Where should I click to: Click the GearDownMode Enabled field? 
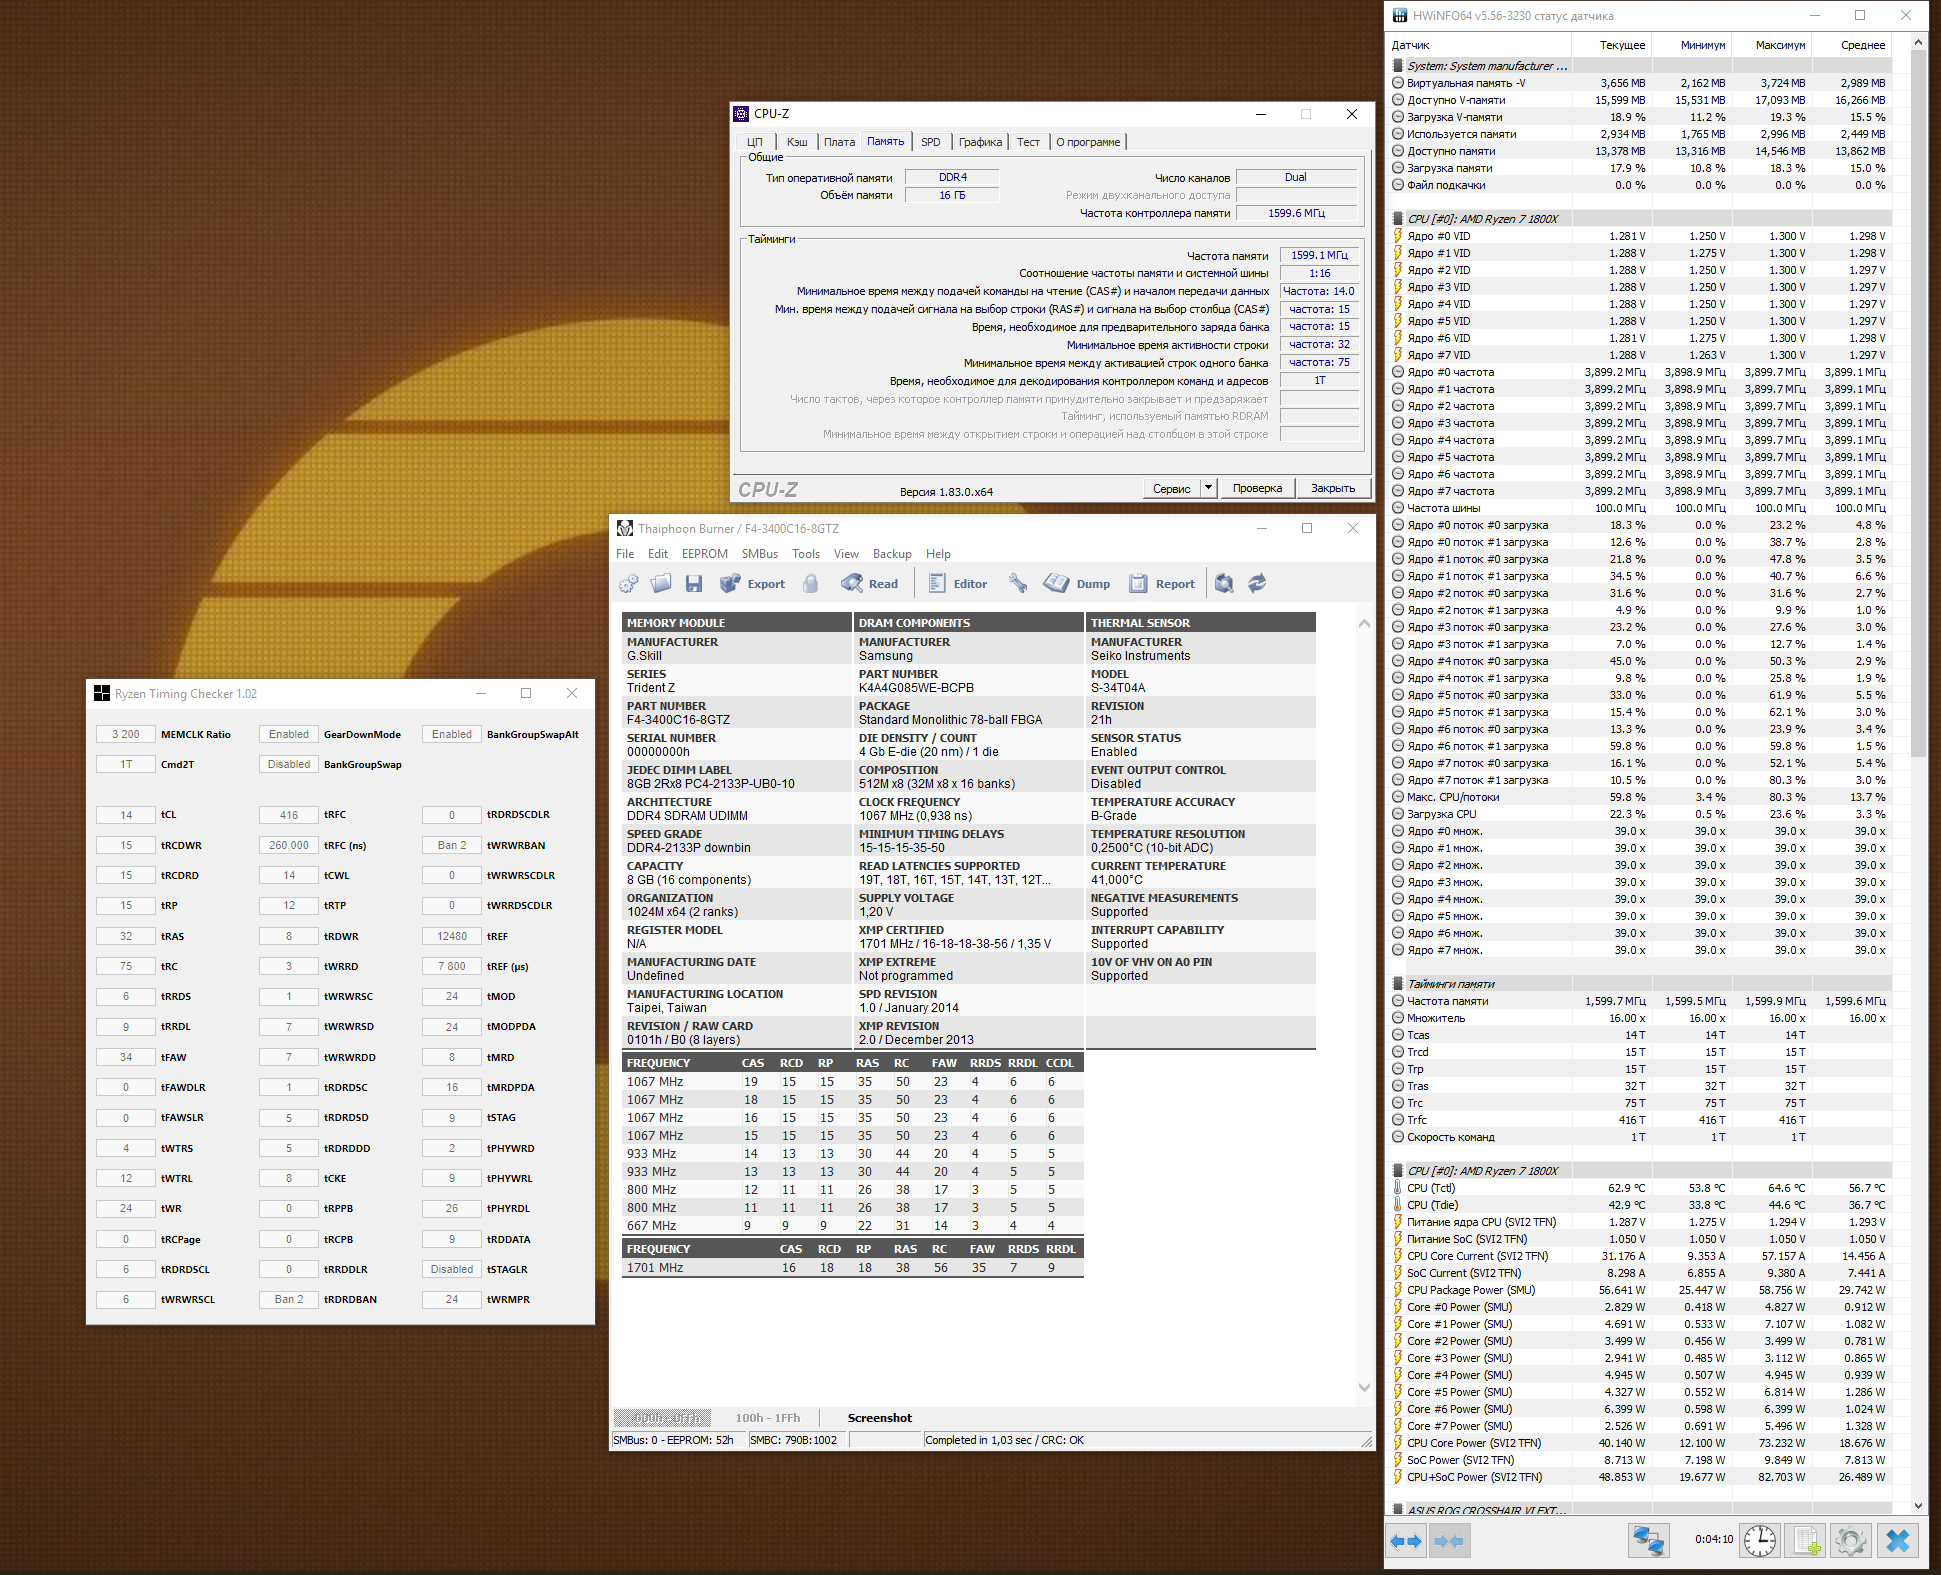(x=289, y=735)
